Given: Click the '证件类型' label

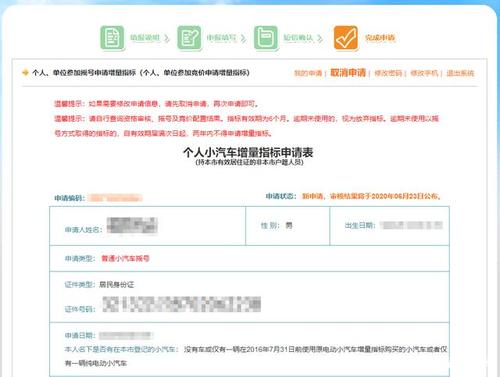Looking at the screenshot, I should tap(80, 285).
